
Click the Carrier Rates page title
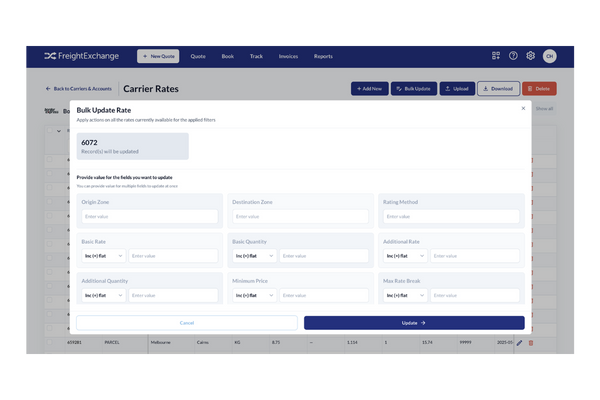(x=151, y=89)
